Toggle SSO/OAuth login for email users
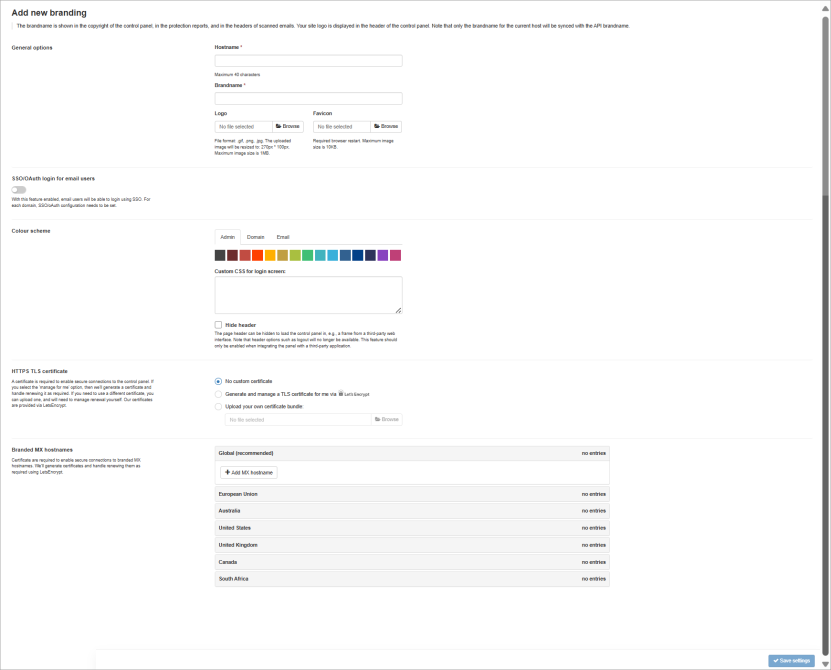 pos(19,189)
